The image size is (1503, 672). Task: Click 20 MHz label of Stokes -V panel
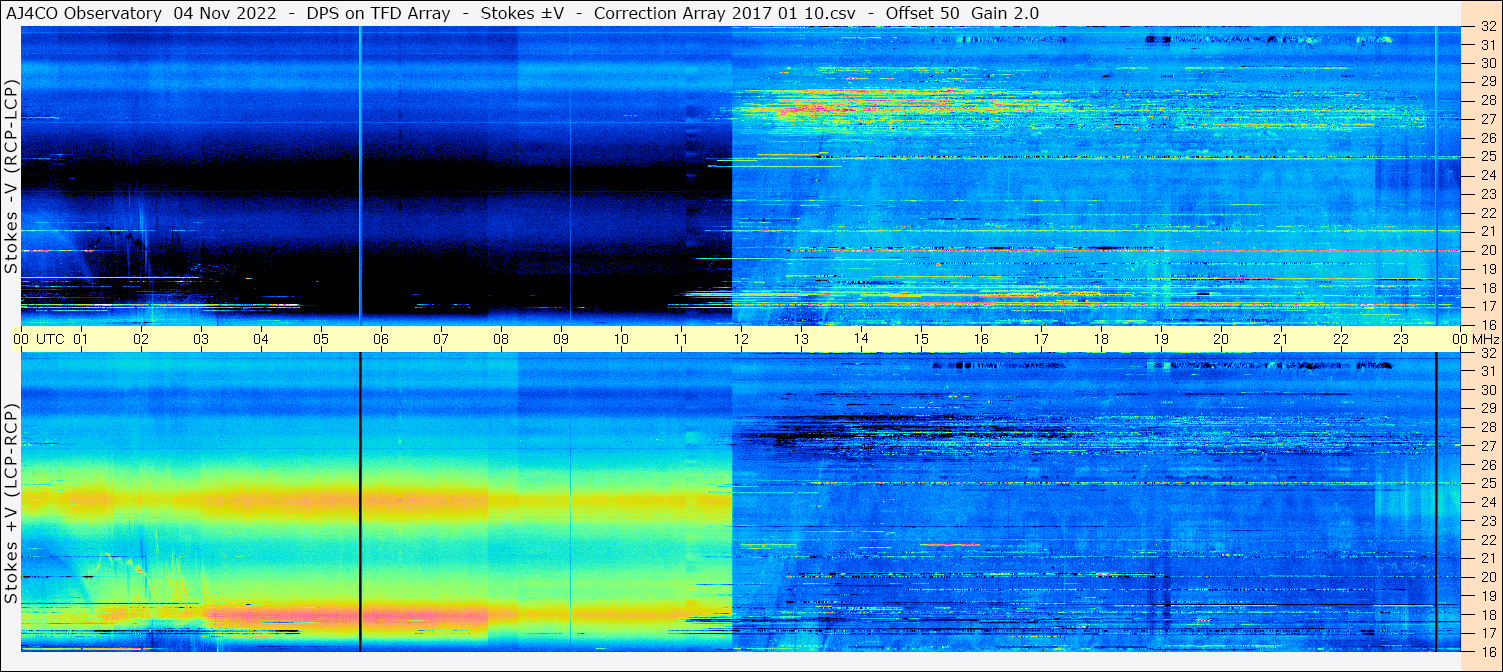[1488, 250]
